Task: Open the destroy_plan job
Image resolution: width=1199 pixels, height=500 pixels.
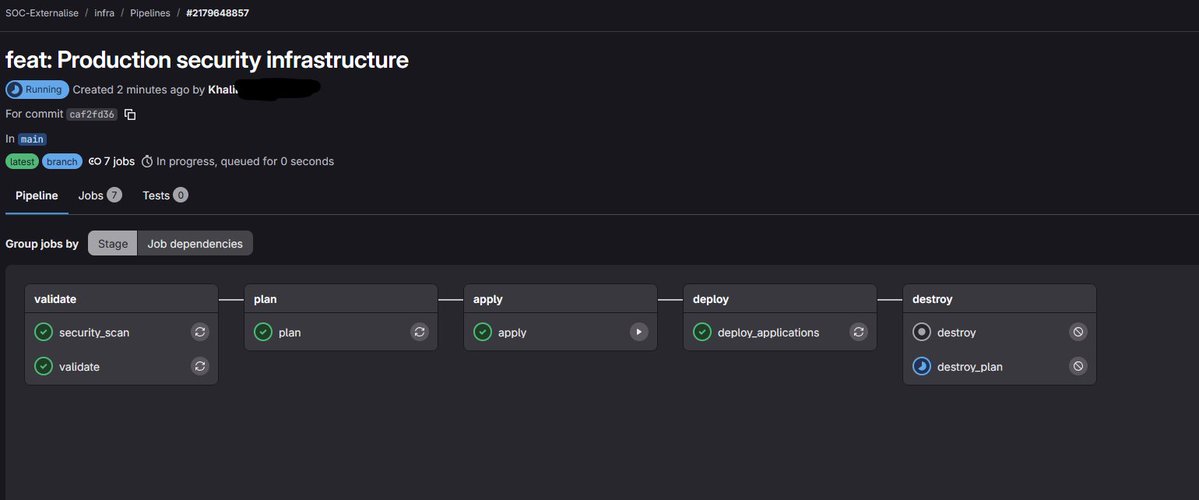Action: pyautogui.click(x=970, y=367)
